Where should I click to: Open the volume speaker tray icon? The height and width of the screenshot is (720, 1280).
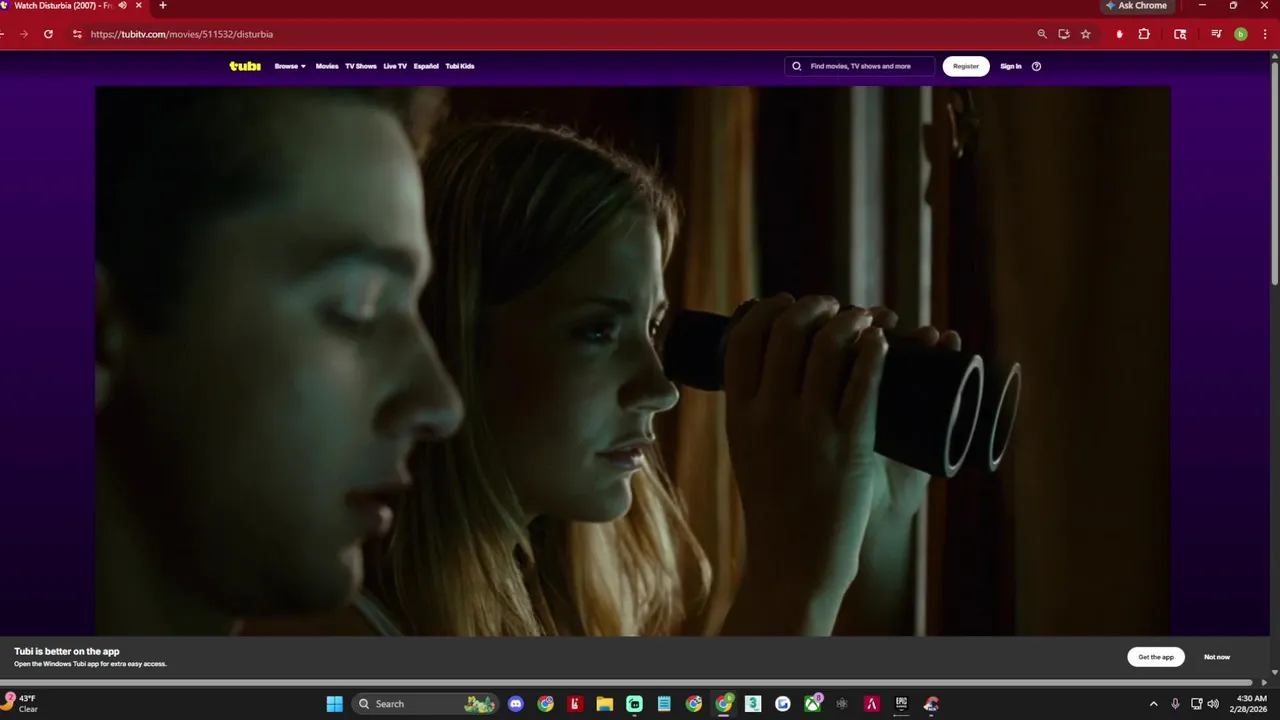point(1213,704)
